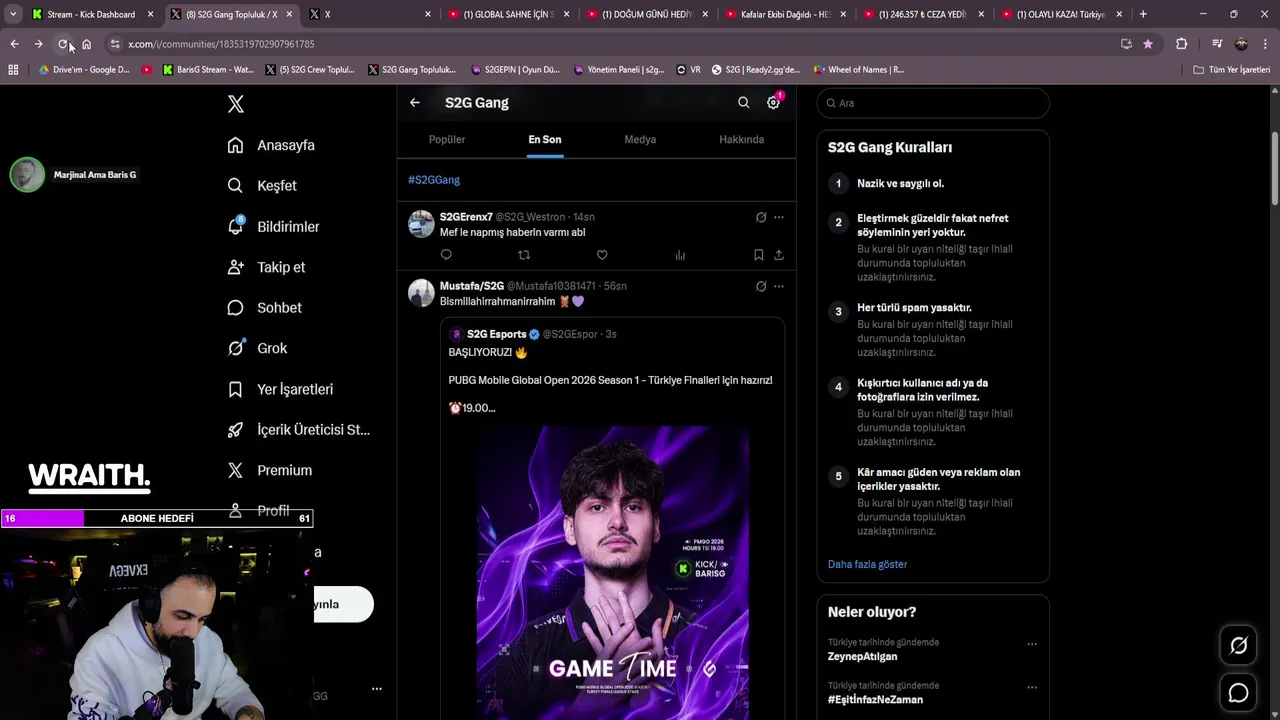Share S2GErenx7's post
This screenshot has height=720, width=1280.
coord(779,255)
